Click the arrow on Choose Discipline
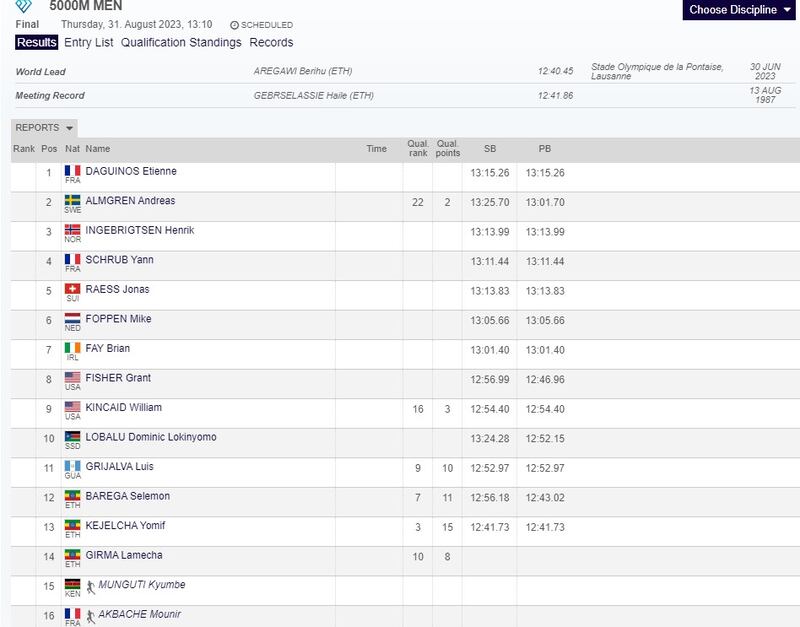The height and width of the screenshot is (627, 800). click(x=787, y=10)
